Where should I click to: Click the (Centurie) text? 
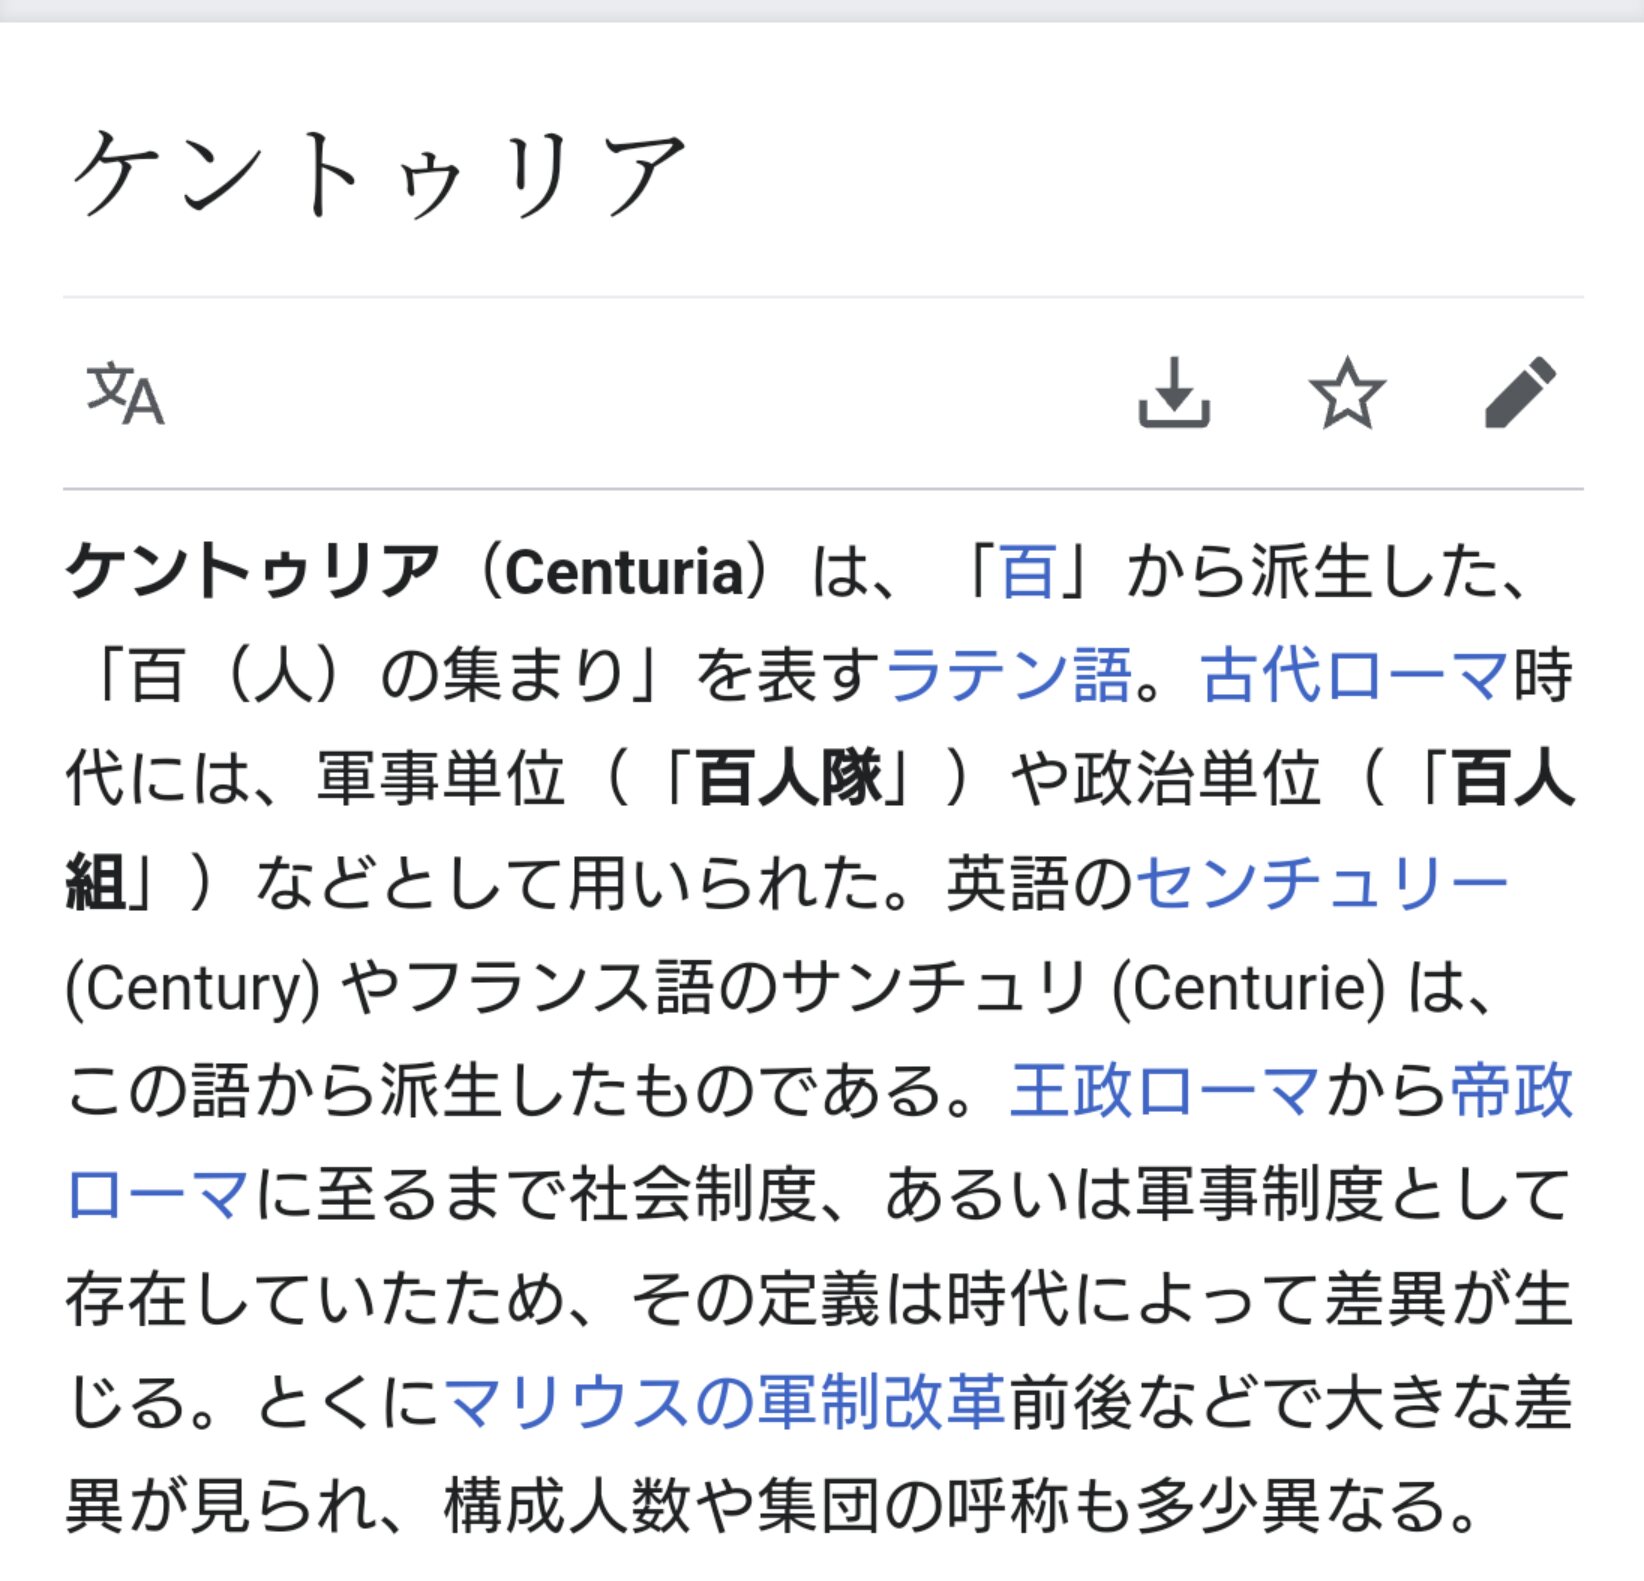(x=1249, y=987)
